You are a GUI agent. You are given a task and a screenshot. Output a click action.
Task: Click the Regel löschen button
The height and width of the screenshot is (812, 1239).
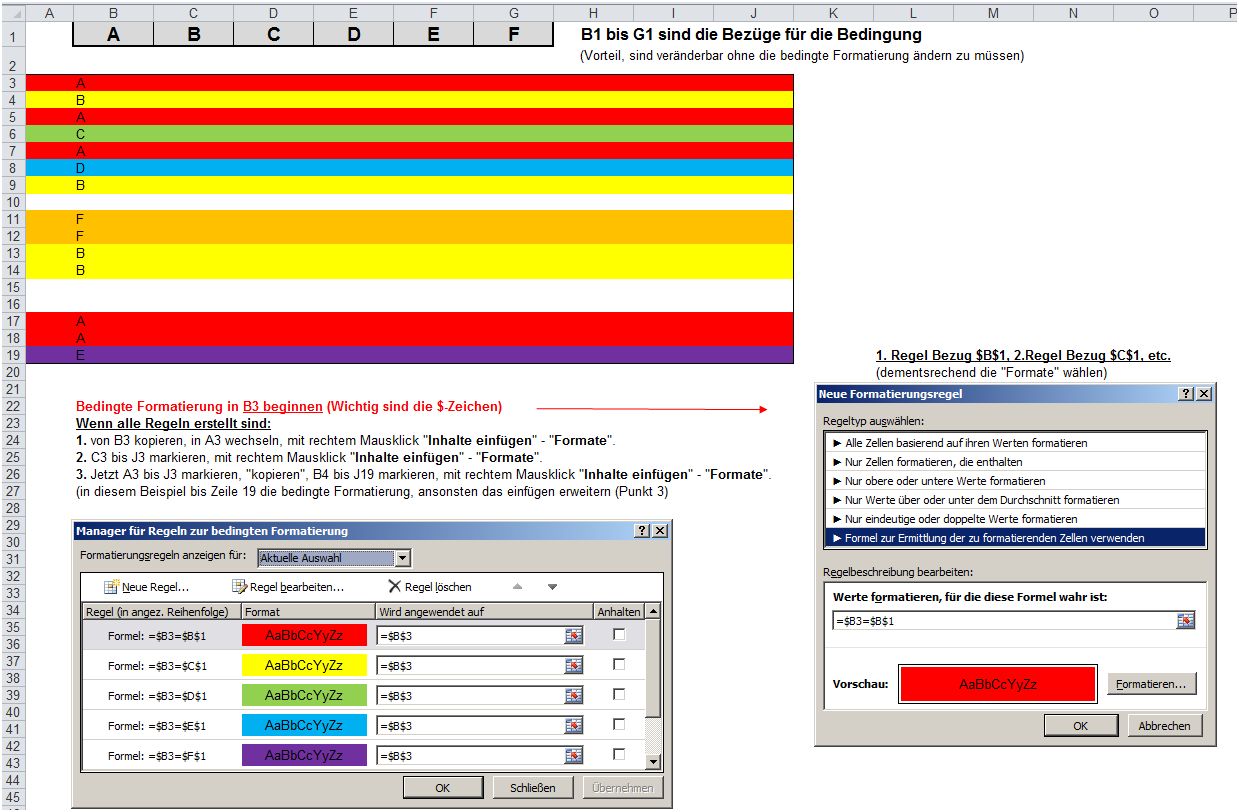(x=430, y=587)
